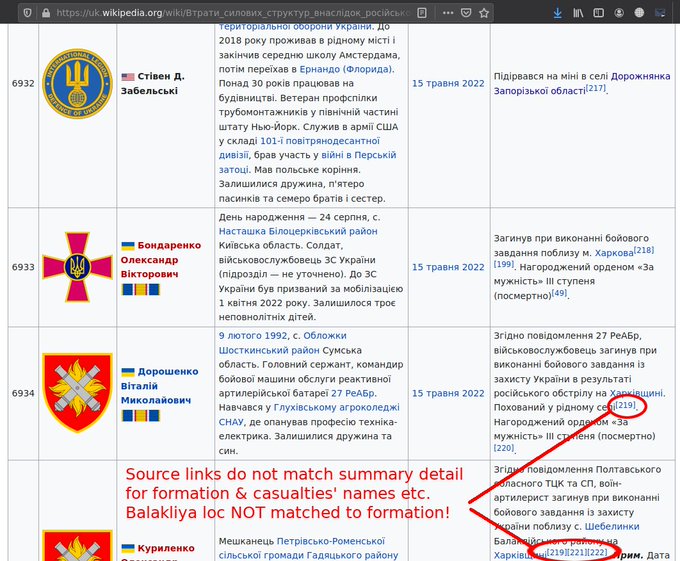Open link війні в Перській затоці
This screenshot has height=561, width=680.
point(307,162)
